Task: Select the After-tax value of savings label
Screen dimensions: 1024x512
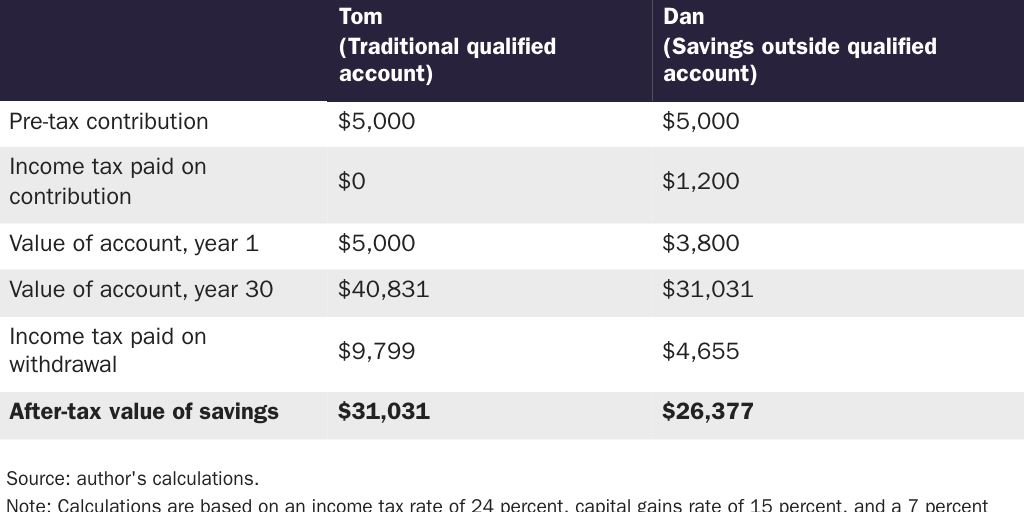Action: (144, 411)
